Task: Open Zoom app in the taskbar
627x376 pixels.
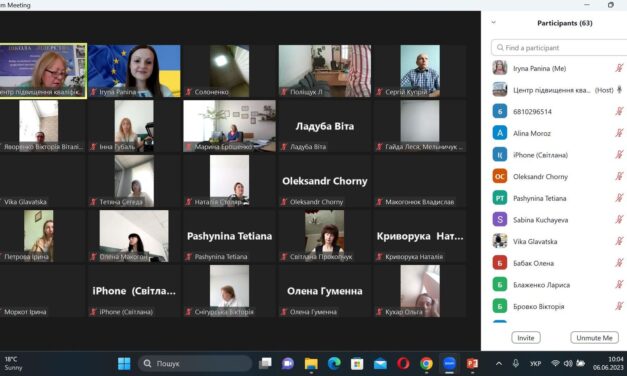Action: pyautogui.click(x=449, y=364)
